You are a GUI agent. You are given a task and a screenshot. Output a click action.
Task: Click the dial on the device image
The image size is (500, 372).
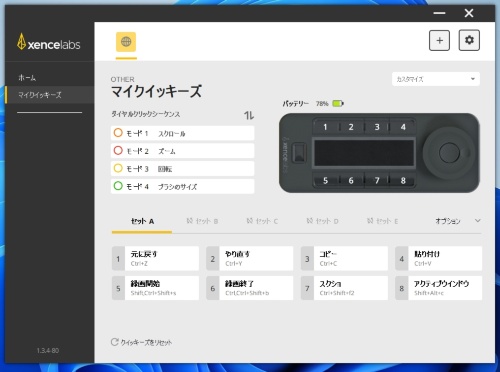(x=449, y=153)
